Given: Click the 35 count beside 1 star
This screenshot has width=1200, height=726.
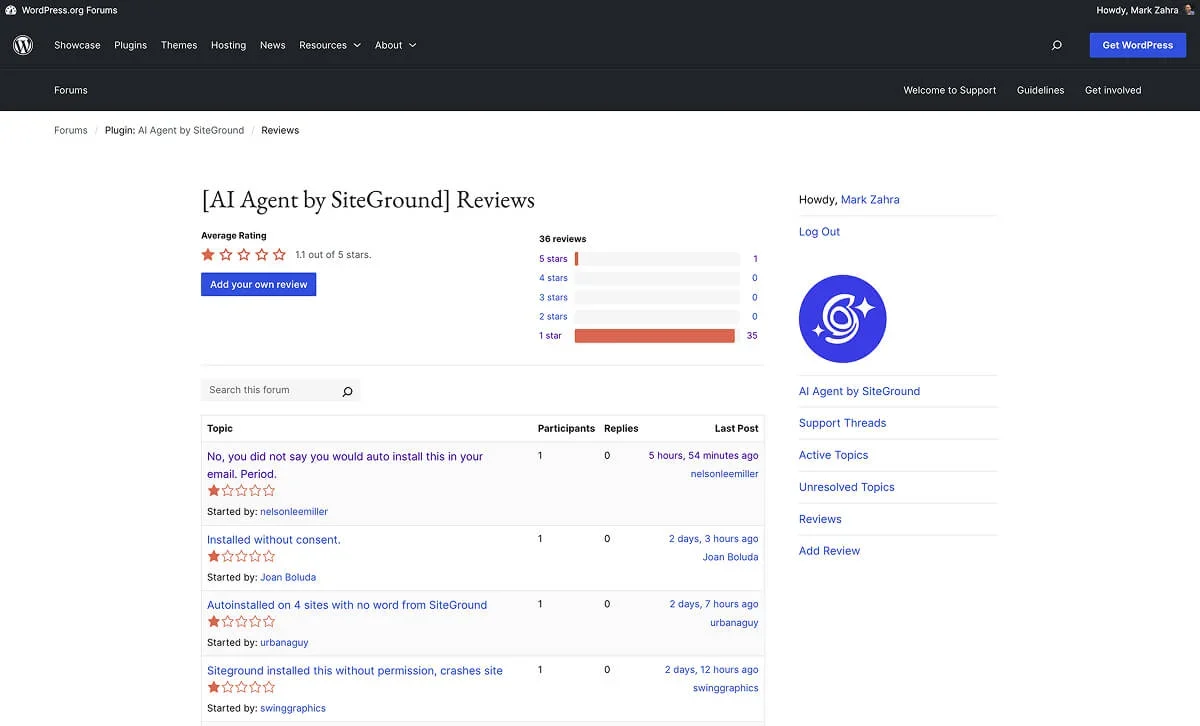Looking at the screenshot, I should pyautogui.click(x=752, y=336).
